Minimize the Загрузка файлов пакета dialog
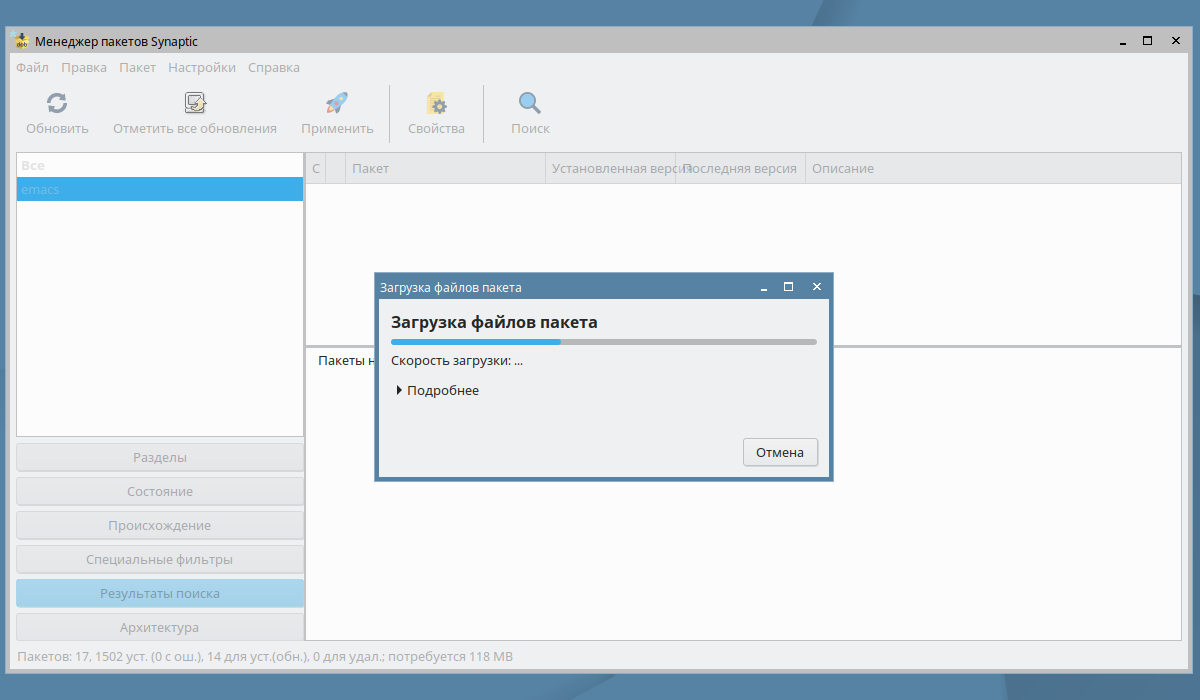This screenshot has height=700, width=1200. tap(764, 287)
